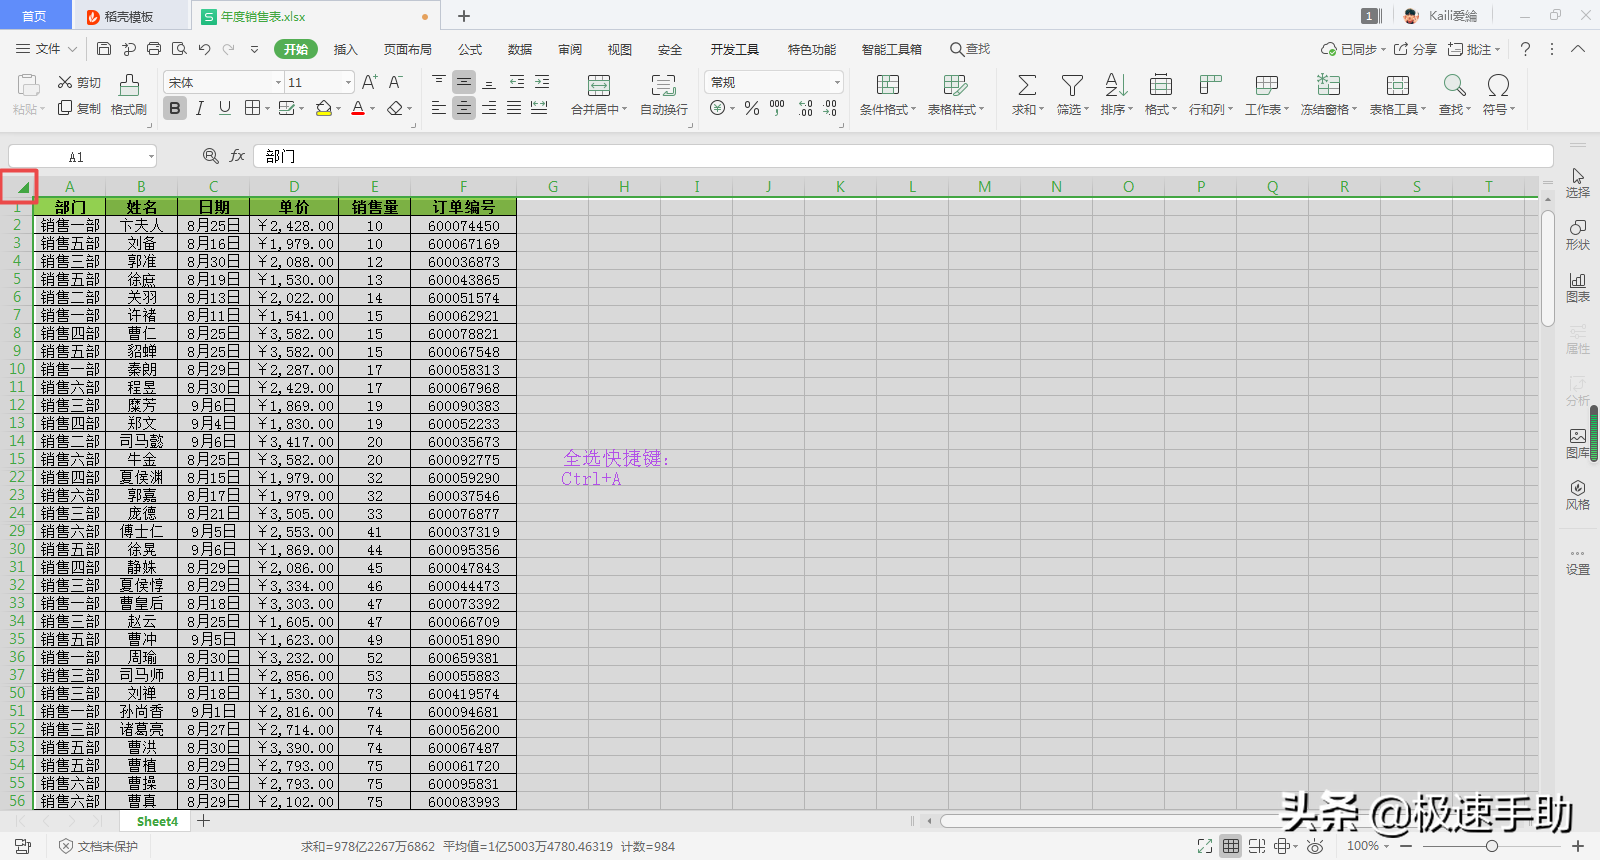The image size is (1600, 860).
Task: Open the Chart (图表) sidebar tool
Action: tap(1578, 287)
